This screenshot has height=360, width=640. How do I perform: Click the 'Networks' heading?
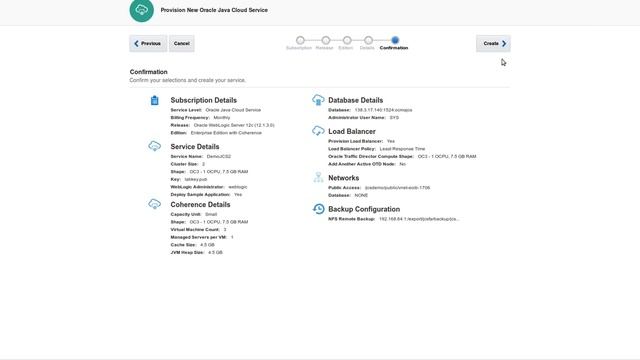pyautogui.click(x=344, y=178)
